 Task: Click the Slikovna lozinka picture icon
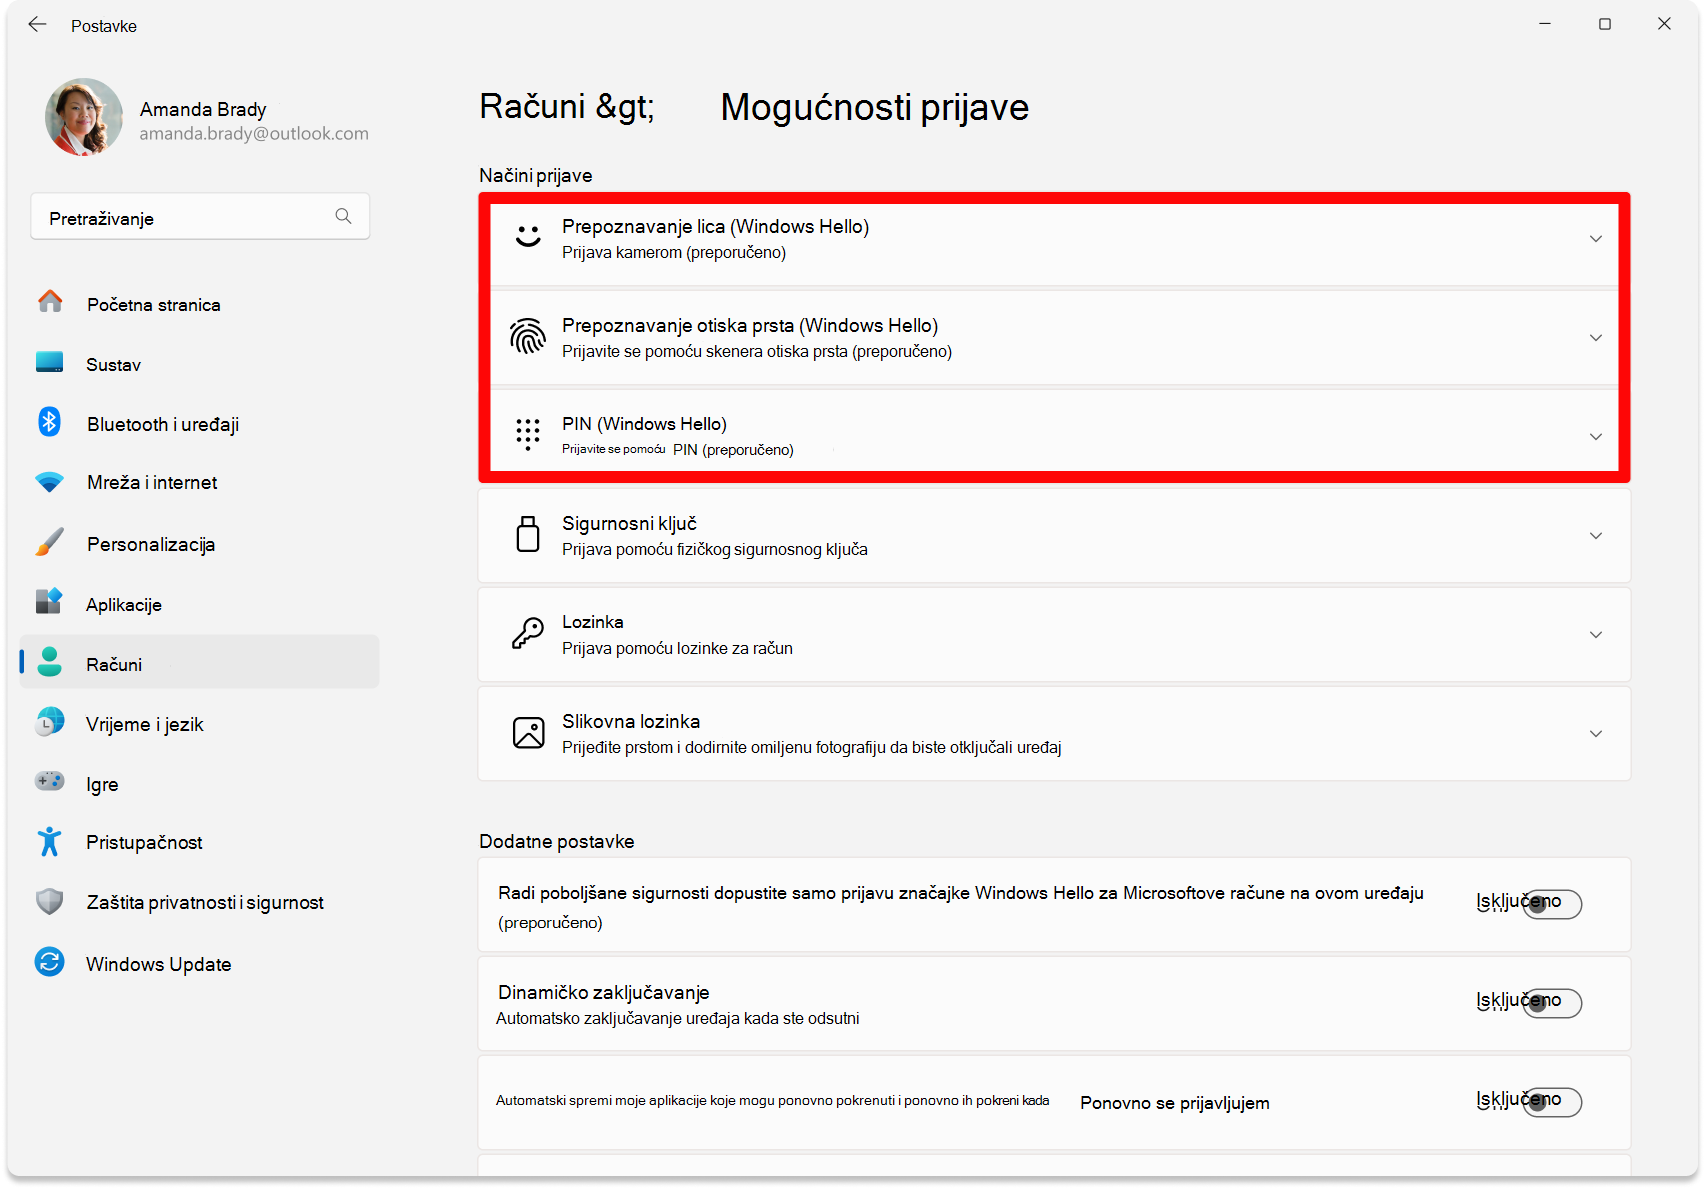528,733
